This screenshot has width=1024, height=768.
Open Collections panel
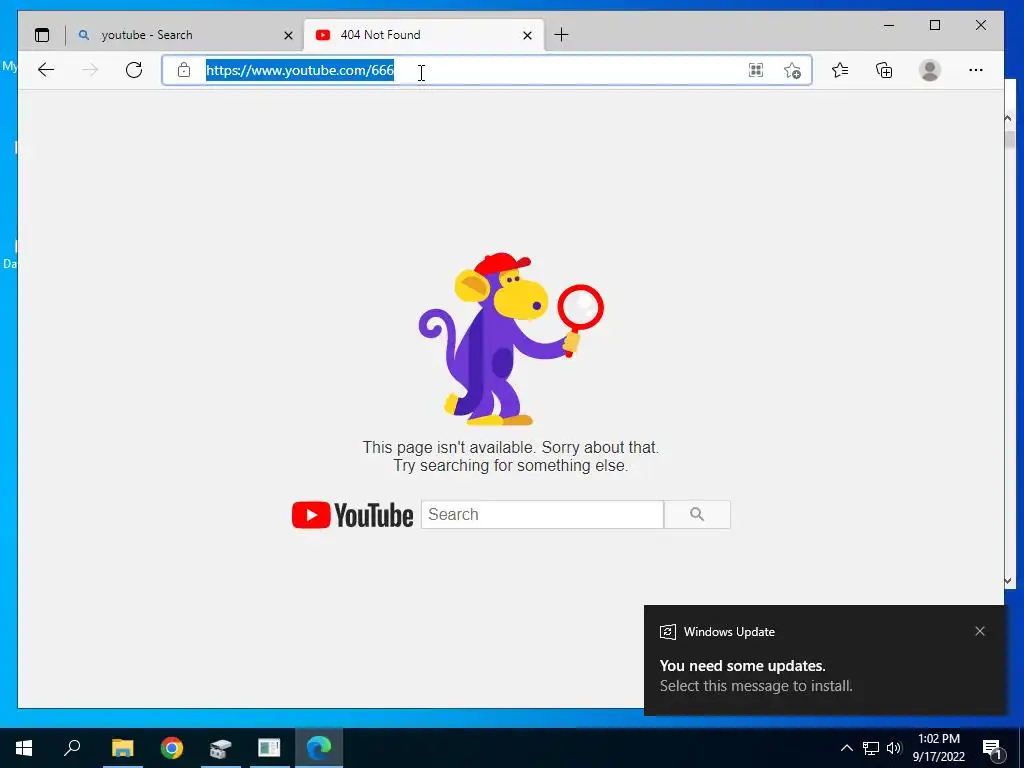tap(884, 70)
